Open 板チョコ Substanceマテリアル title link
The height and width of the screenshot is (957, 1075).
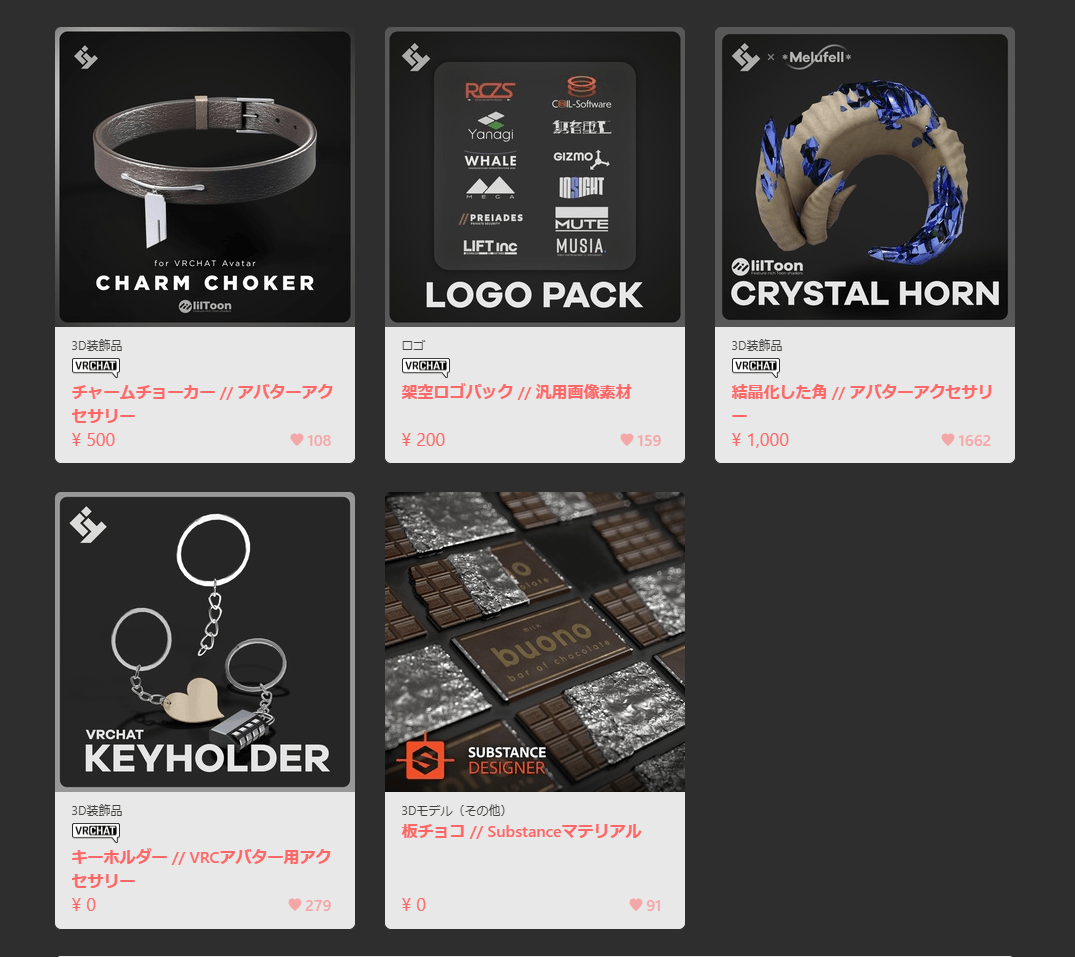click(521, 832)
